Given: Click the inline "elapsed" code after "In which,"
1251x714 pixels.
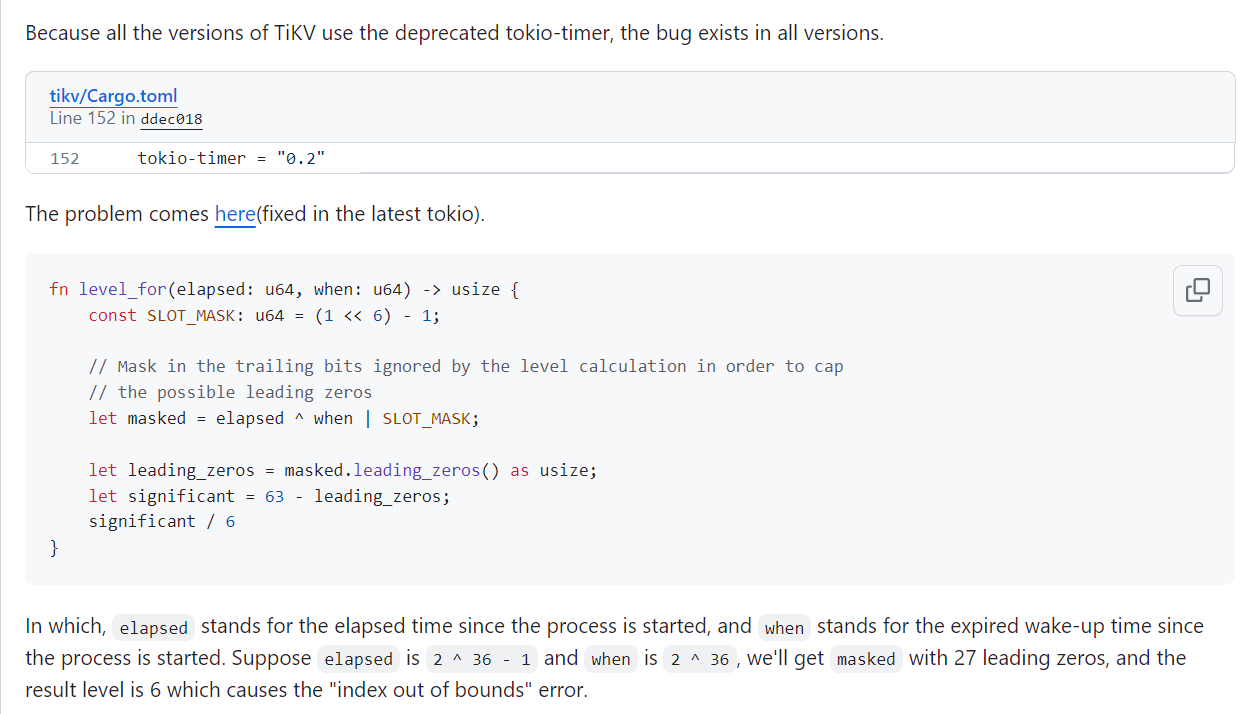Looking at the screenshot, I should click(x=153, y=628).
